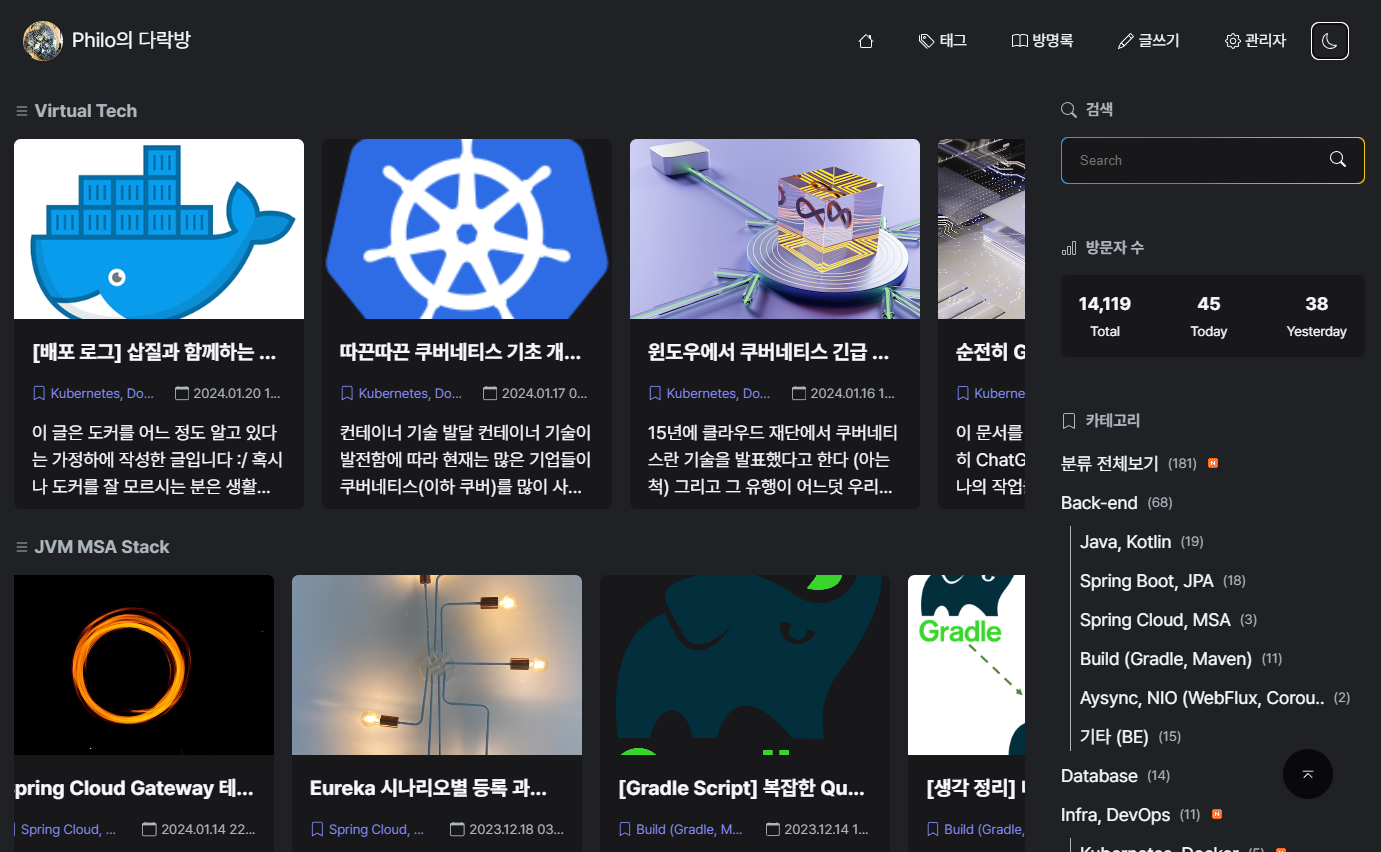Click the scroll-to-top round button
The image size is (1381, 852).
pos(1308,774)
